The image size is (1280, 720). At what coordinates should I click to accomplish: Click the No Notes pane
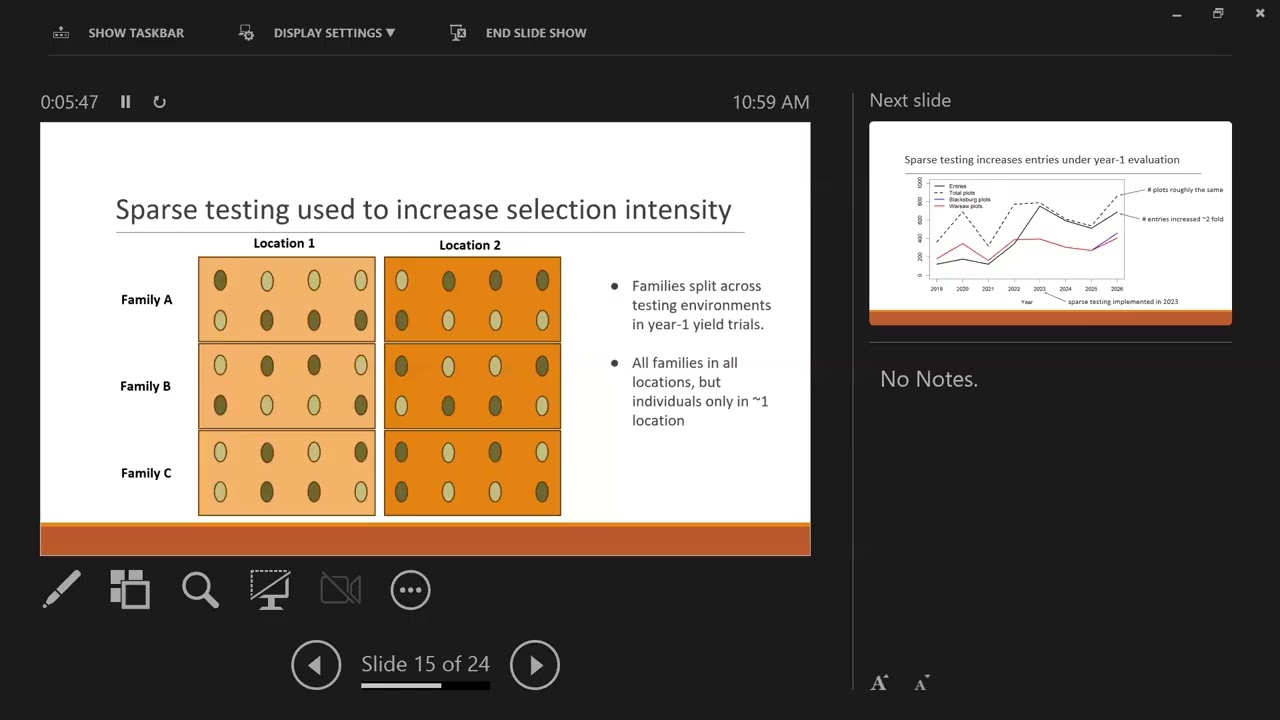click(x=1050, y=500)
